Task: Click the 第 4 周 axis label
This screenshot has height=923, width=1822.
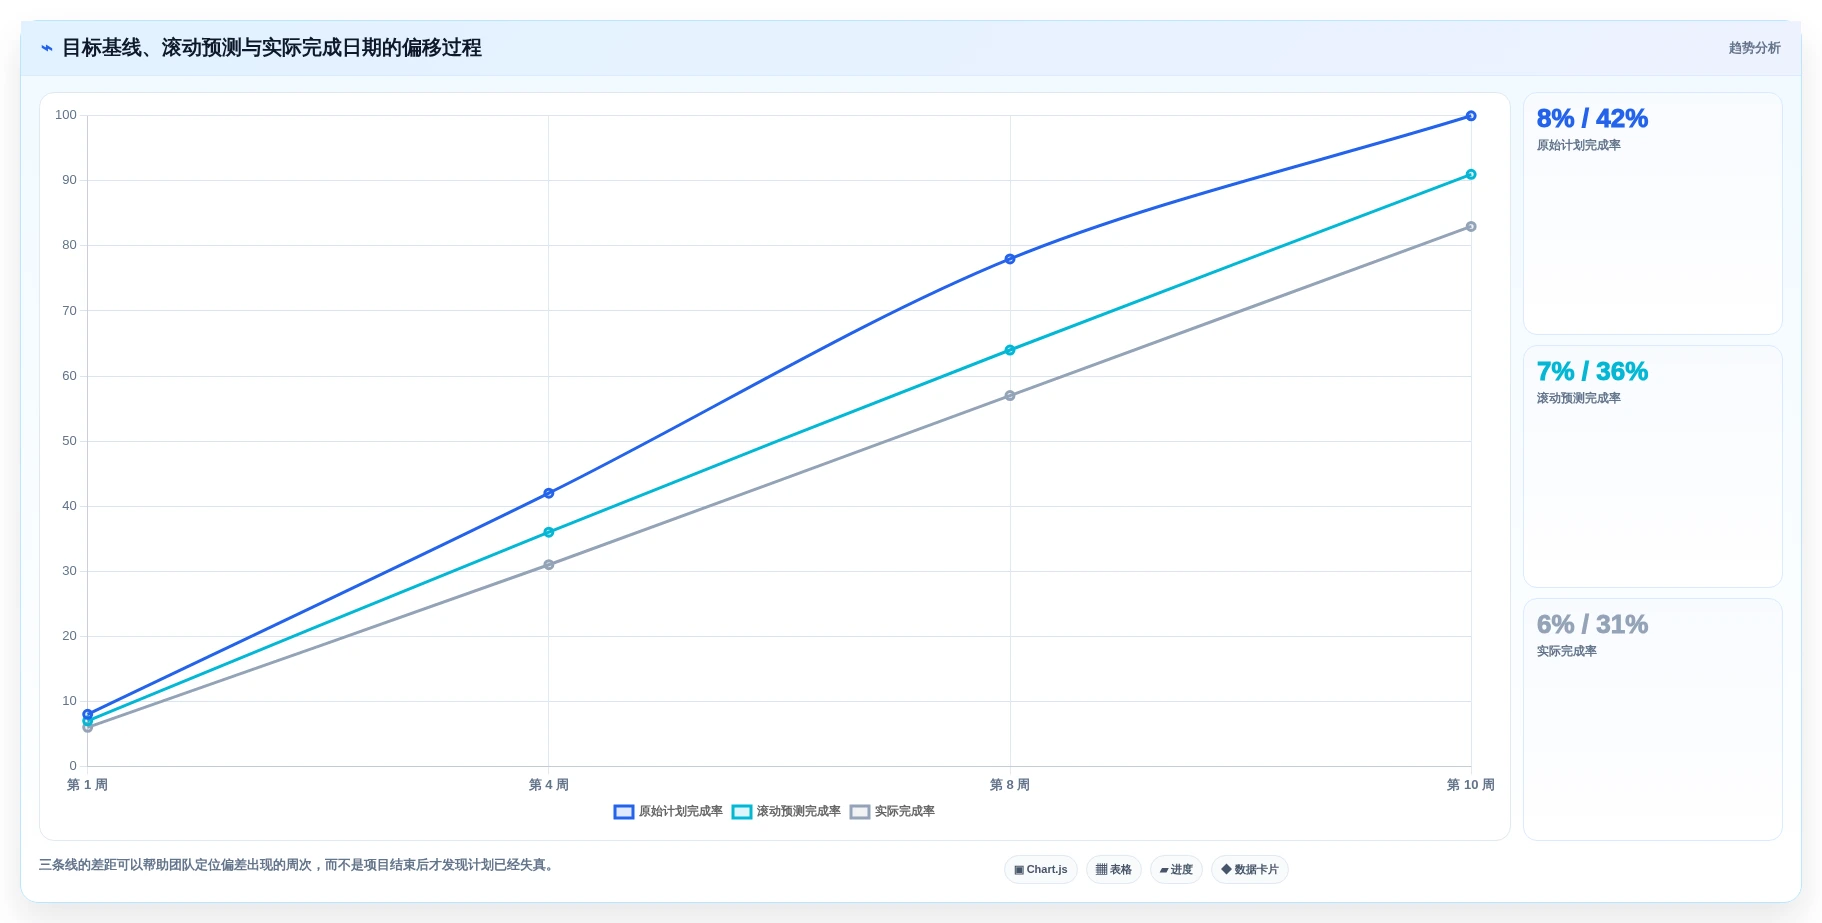Action: click(x=549, y=785)
